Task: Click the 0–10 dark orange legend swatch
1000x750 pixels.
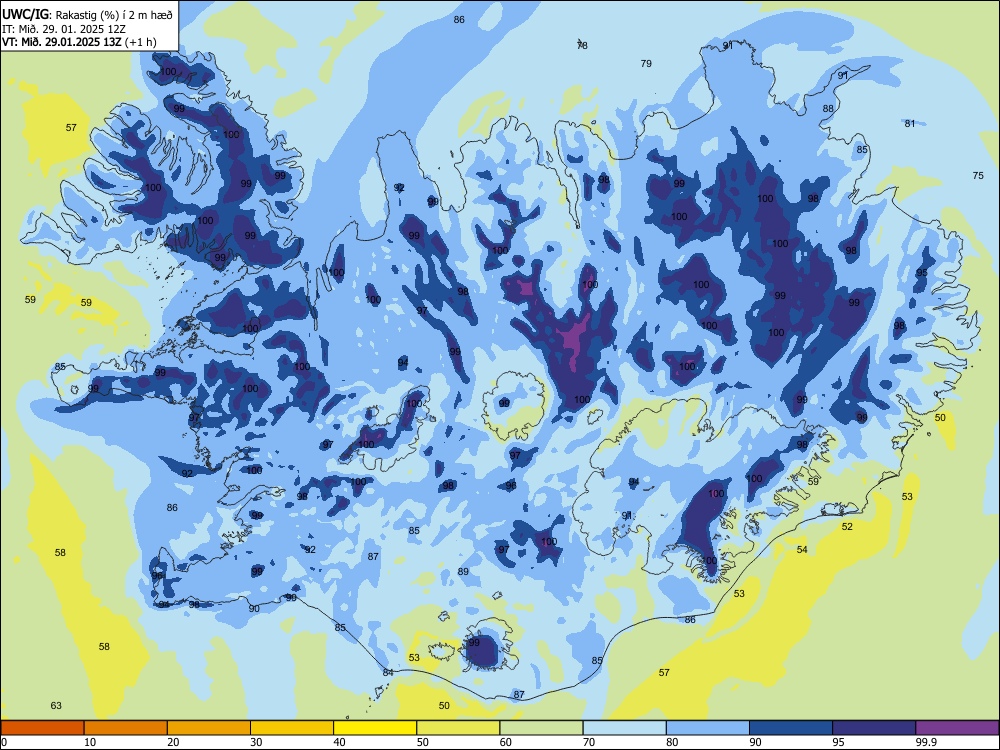Action: [x=42, y=728]
